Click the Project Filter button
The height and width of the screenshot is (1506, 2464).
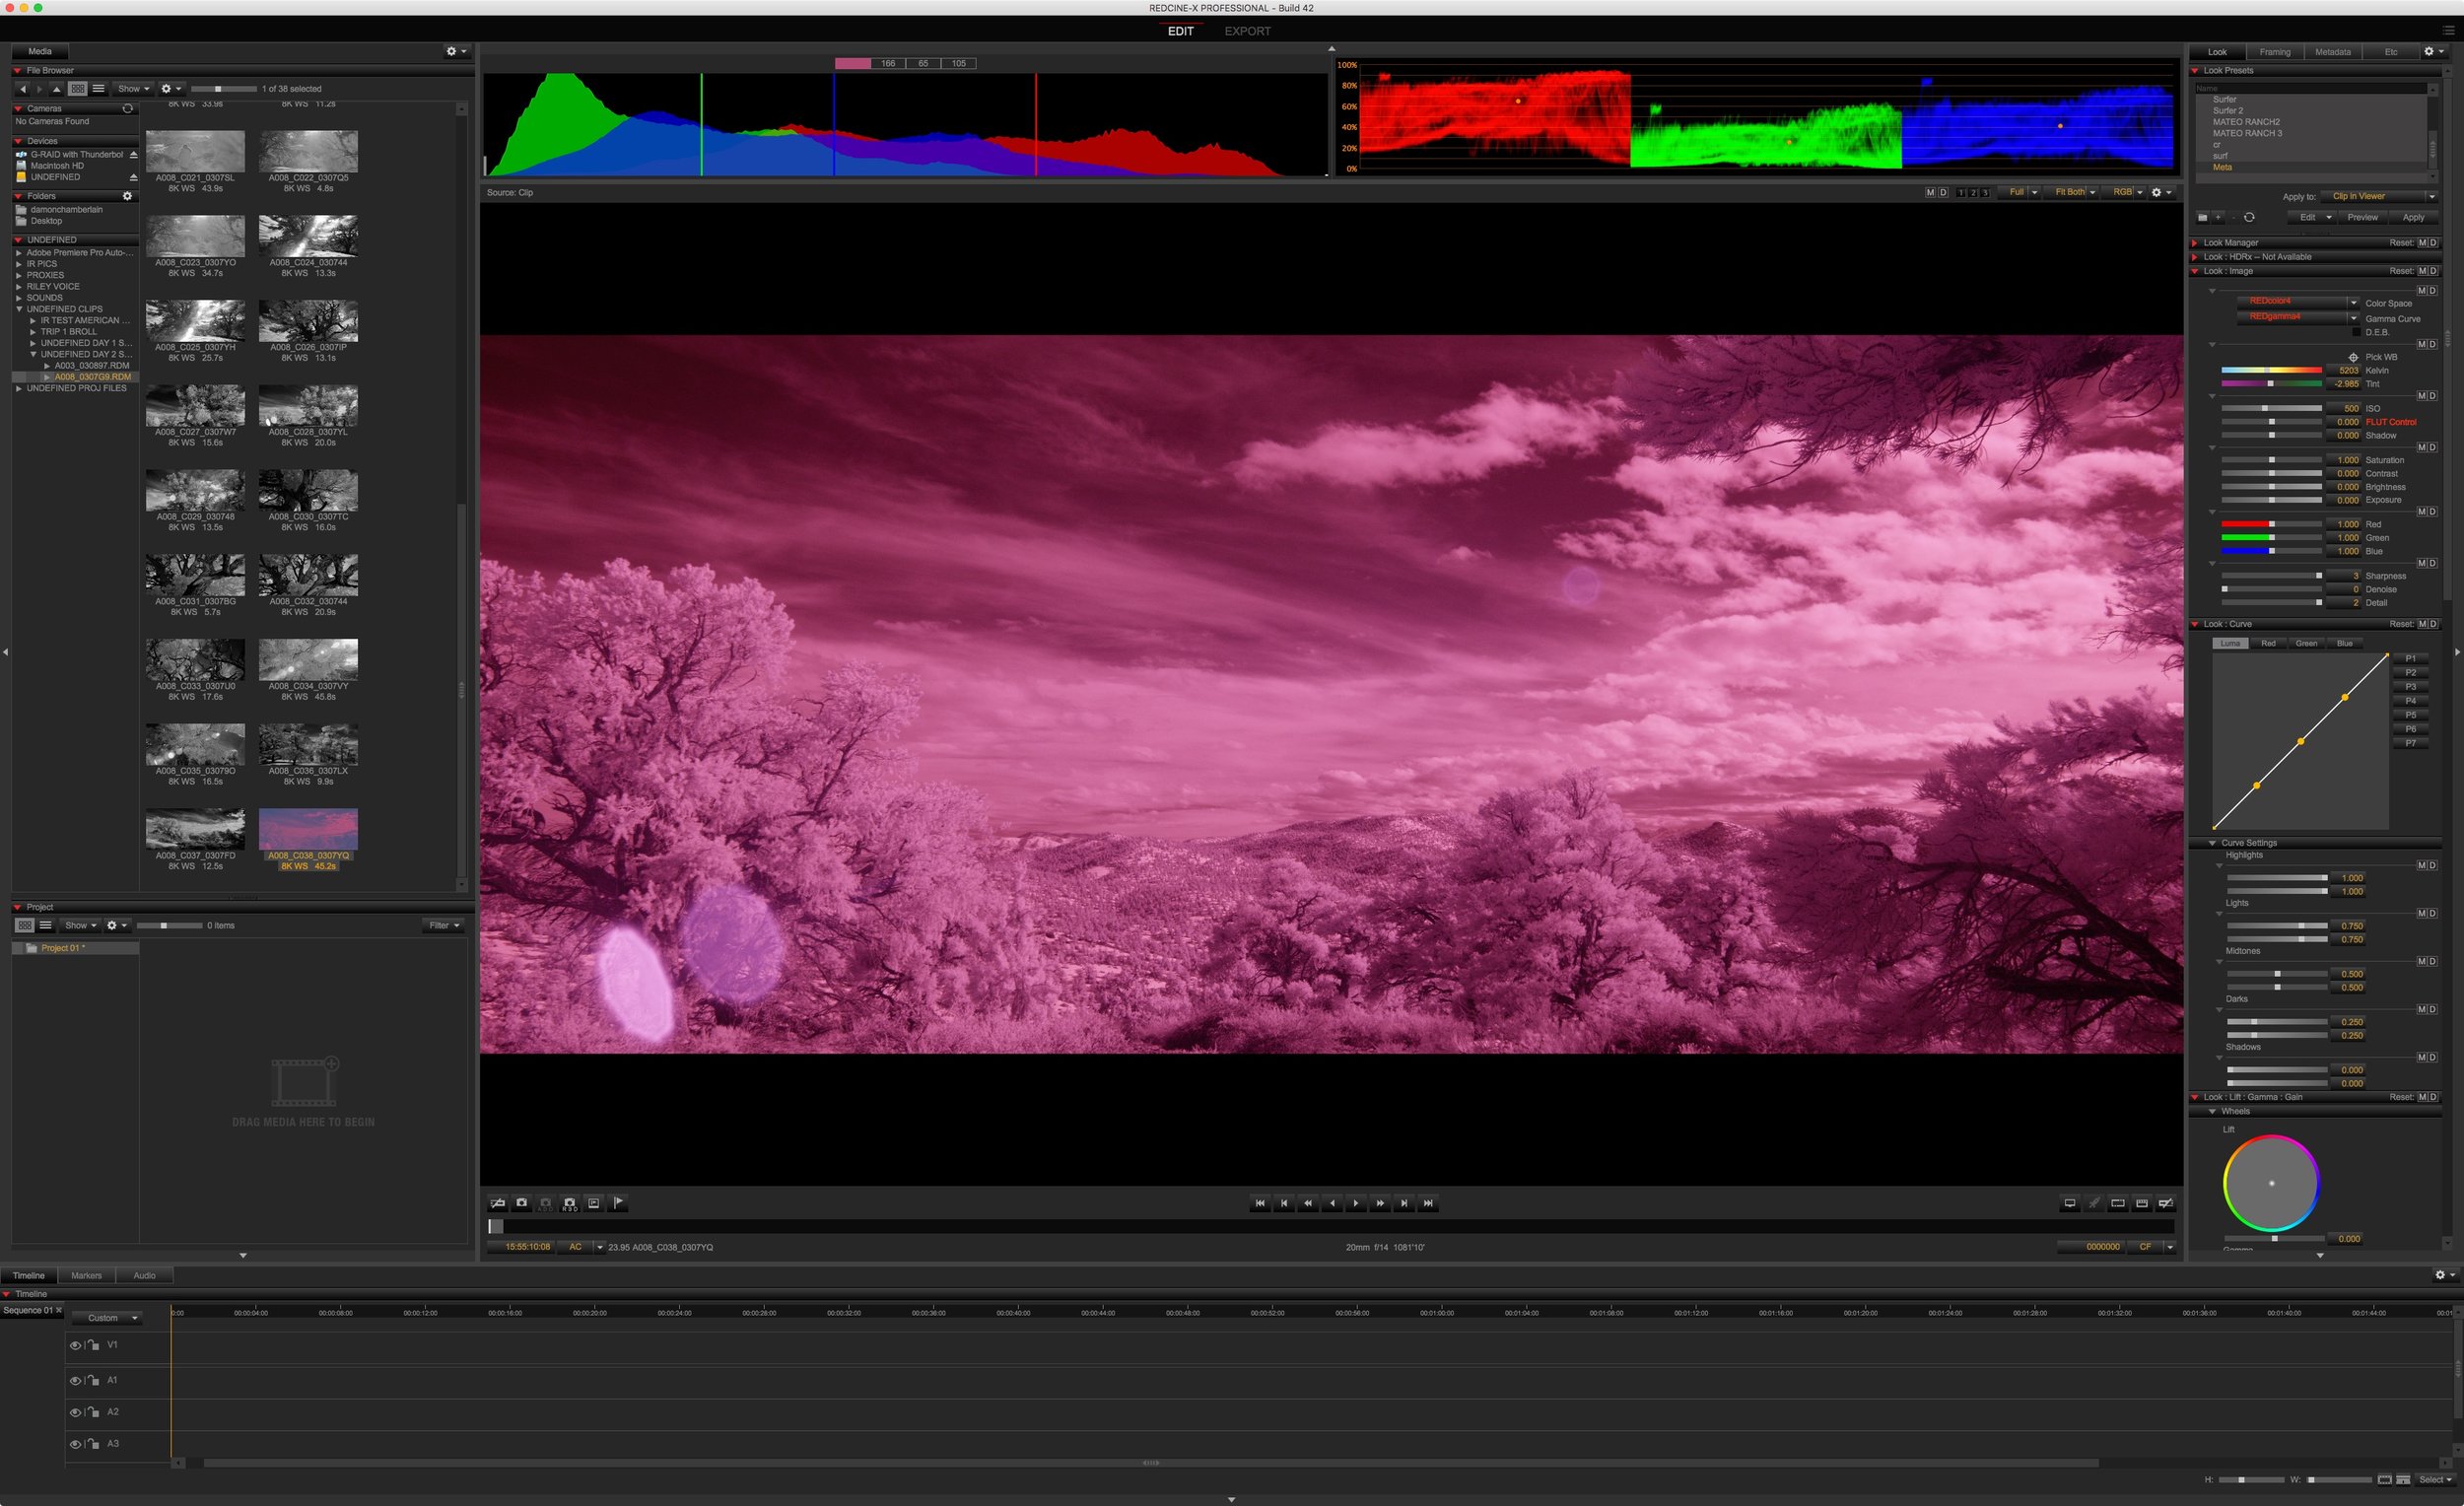pos(444,925)
